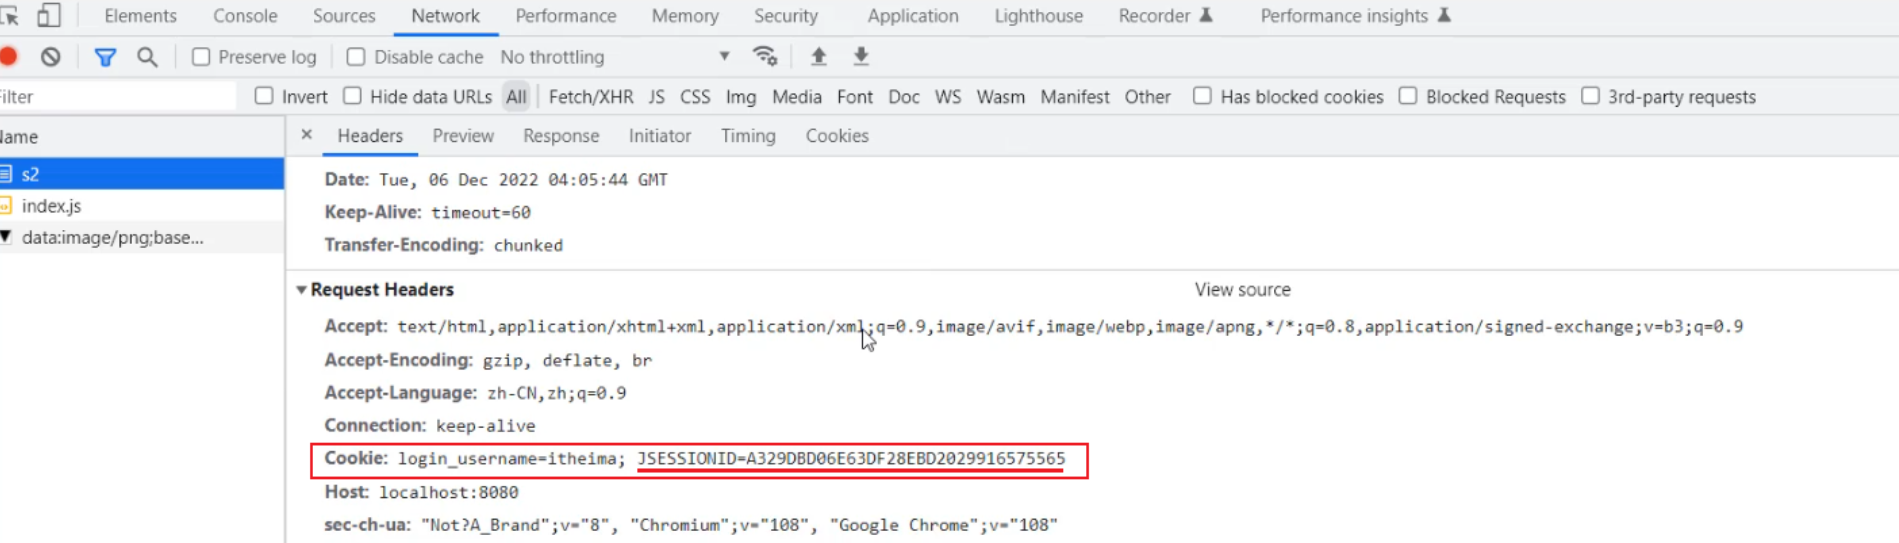Screen dimensions: 1899x543
Task: Click the Keep-Alive timeout=60 value
Action: [x=481, y=213]
